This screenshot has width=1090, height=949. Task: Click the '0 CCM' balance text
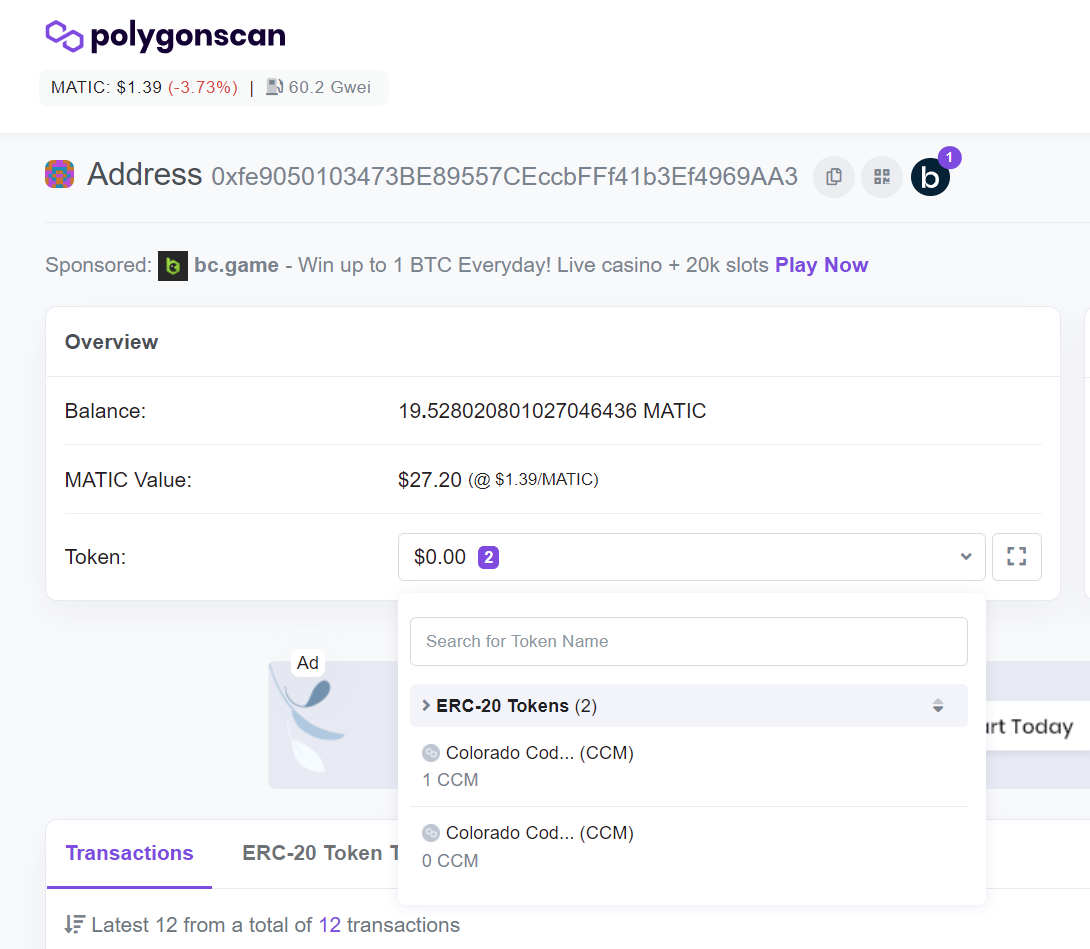click(450, 861)
